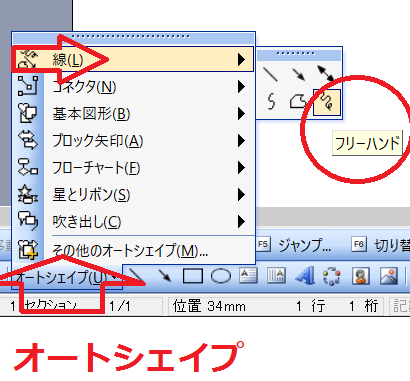Insert a horizontal text box
This screenshot has height=381, width=410.
pyautogui.click(x=248, y=276)
